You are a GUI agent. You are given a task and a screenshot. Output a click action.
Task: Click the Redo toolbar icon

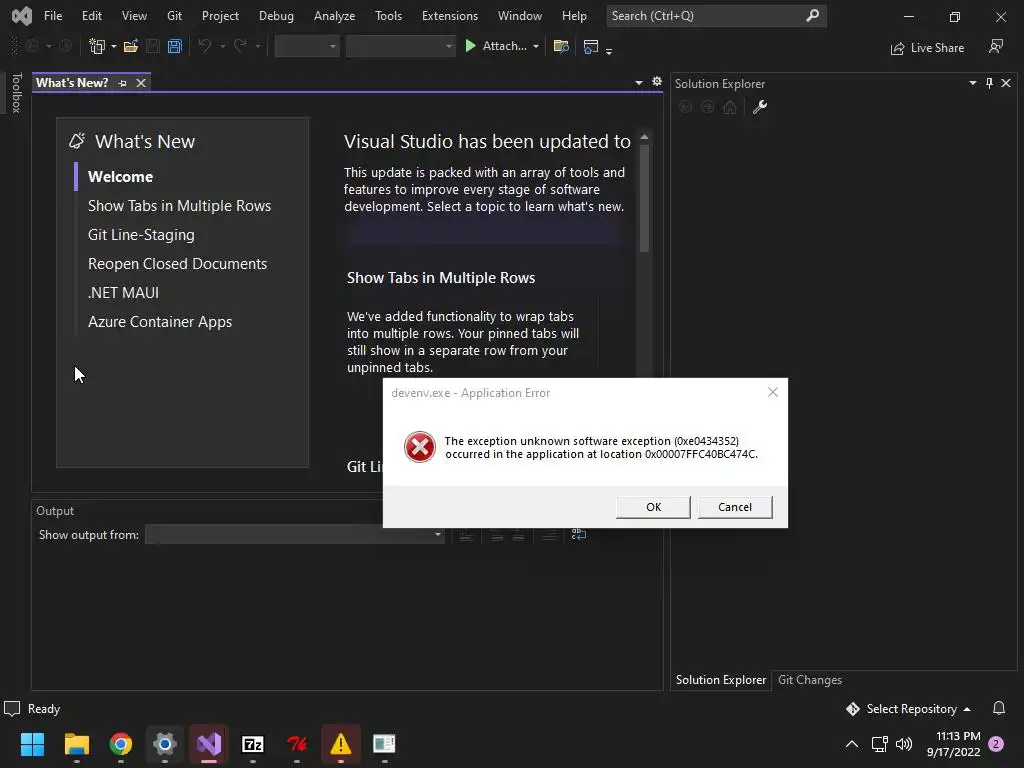point(240,46)
